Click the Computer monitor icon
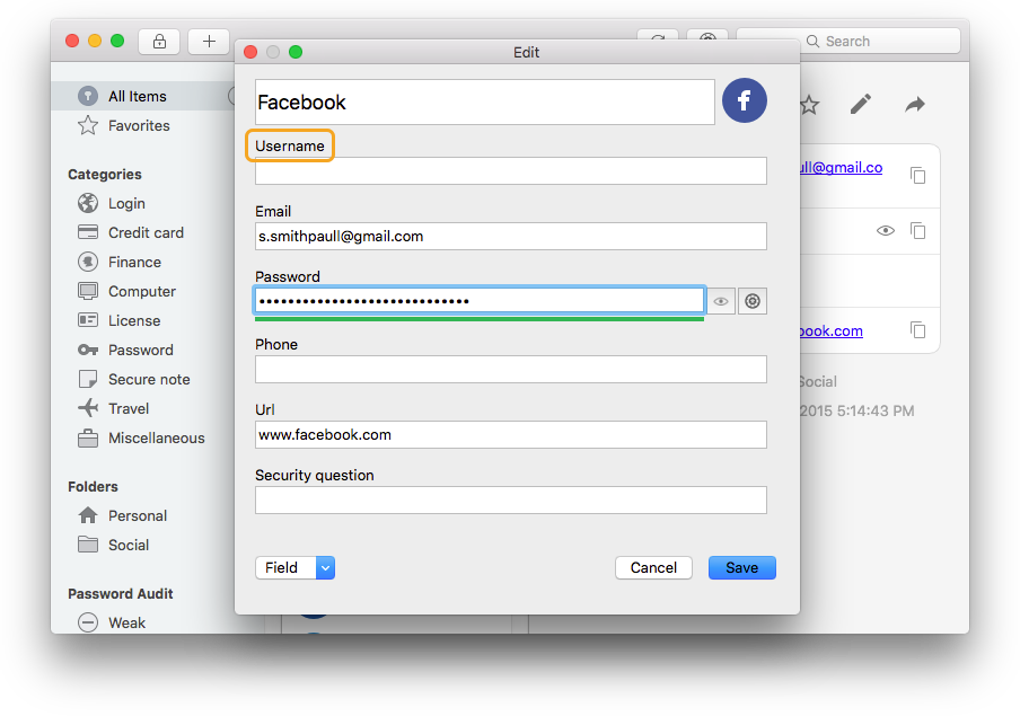The width and height of the screenshot is (1020, 716). pos(88,291)
